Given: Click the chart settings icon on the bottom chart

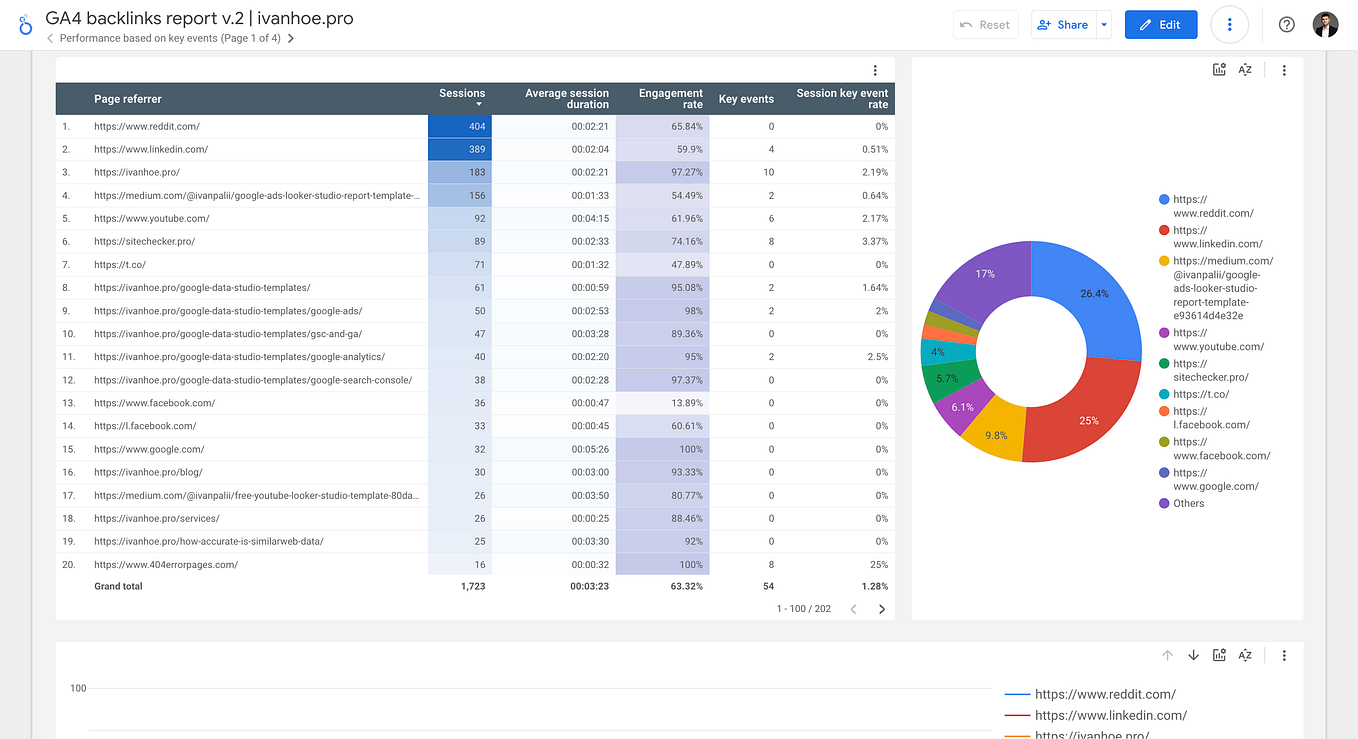Looking at the screenshot, I should pyautogui.click(x=1219, y=655).
